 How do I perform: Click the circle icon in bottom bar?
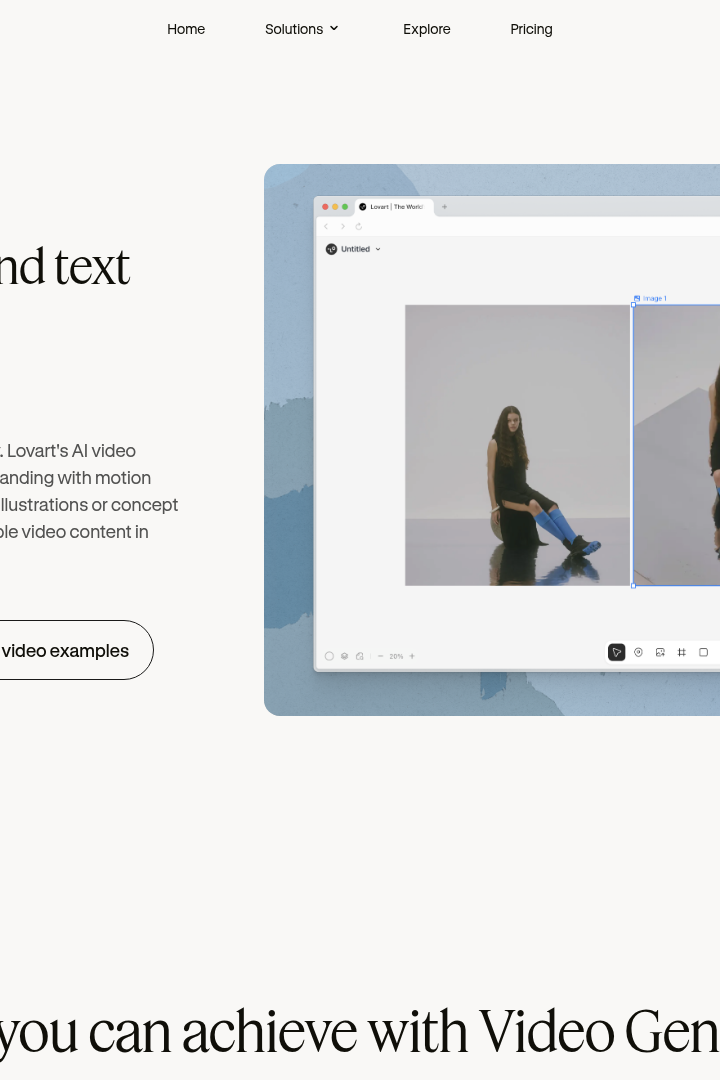(x=329, y=656)
